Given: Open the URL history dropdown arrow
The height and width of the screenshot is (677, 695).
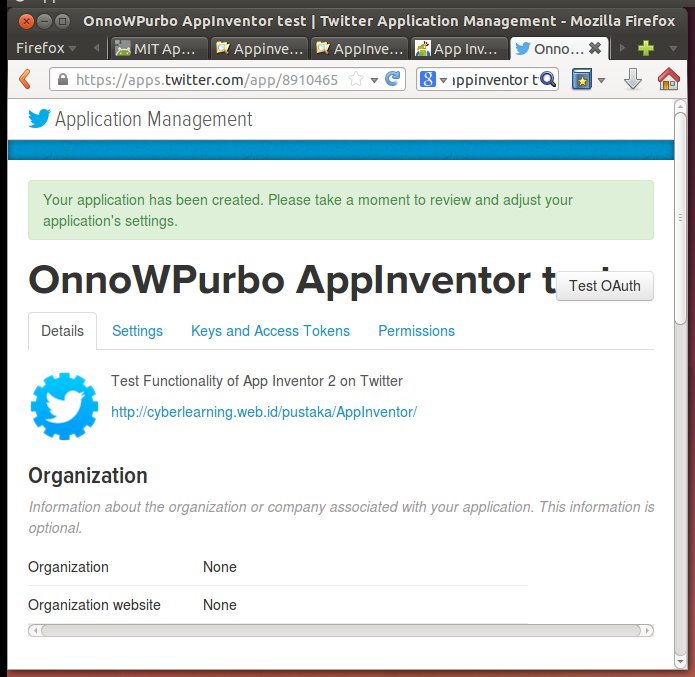Looking at the screenshot, I should [x=374, y=79].
